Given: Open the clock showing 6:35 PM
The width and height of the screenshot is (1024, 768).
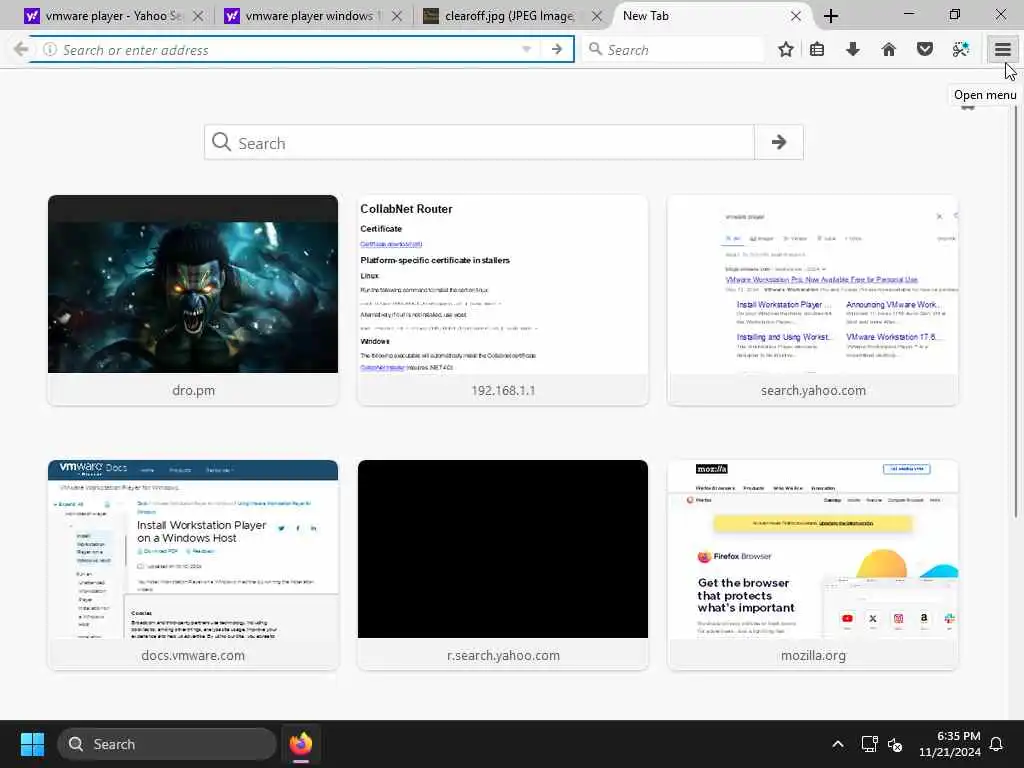Looking at the screenshot, I should (x=950, y=744).
